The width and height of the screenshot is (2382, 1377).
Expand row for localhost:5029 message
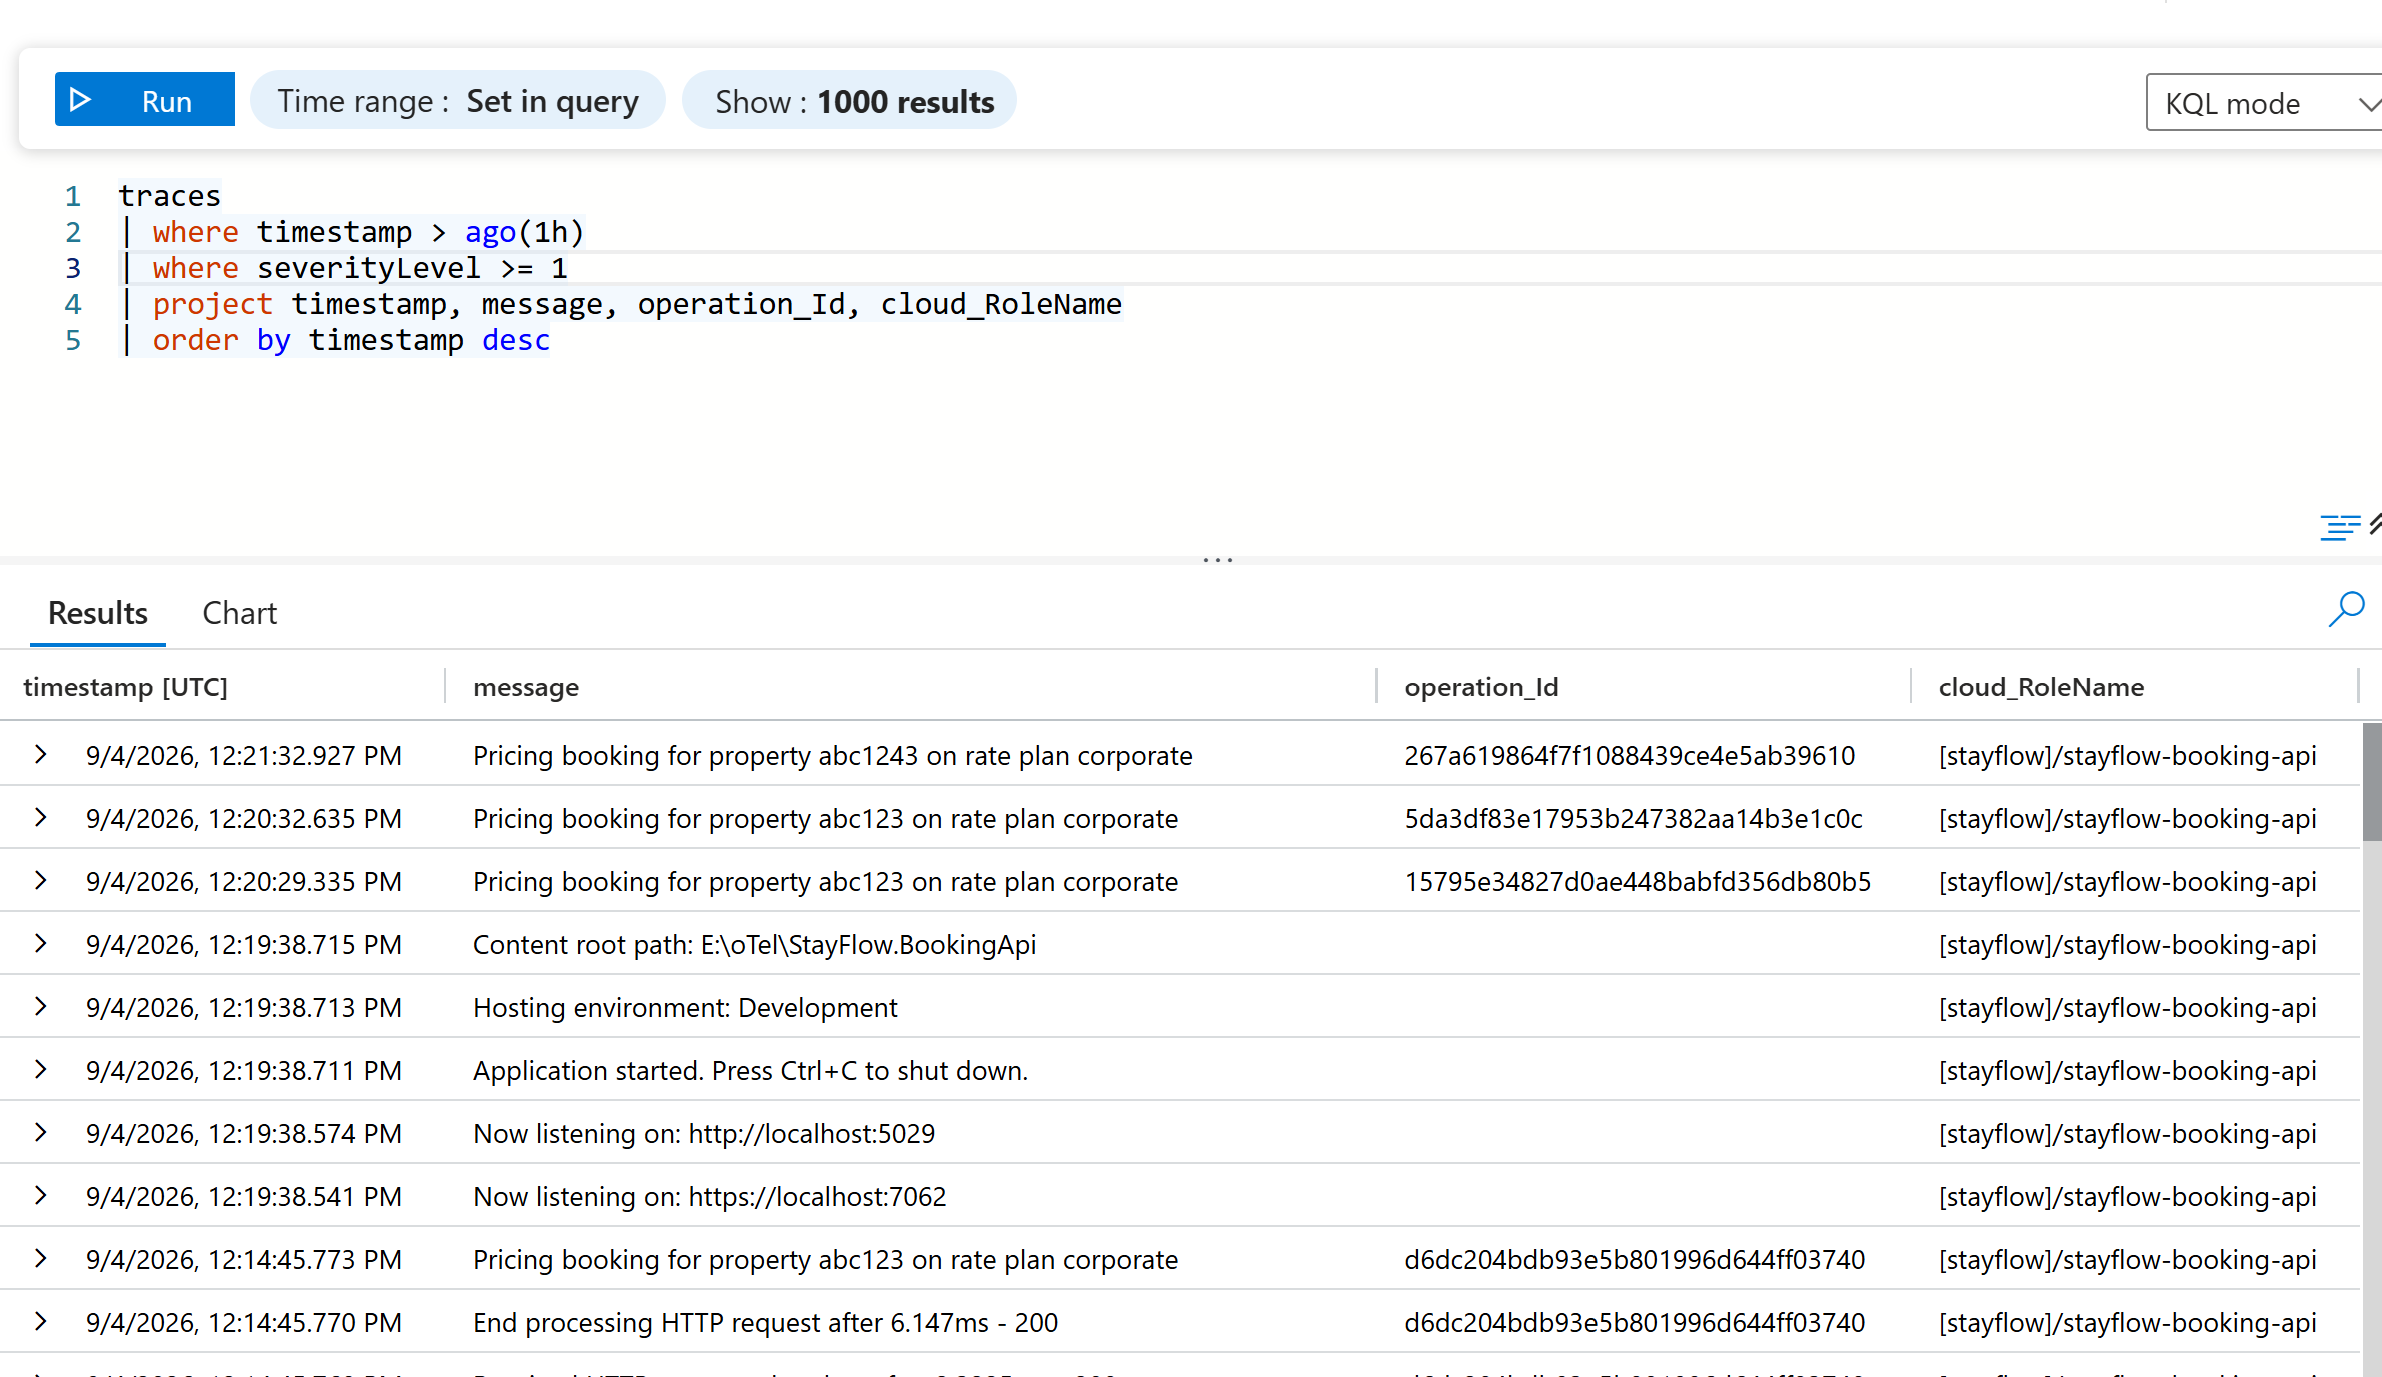[x=40, y=1133]
